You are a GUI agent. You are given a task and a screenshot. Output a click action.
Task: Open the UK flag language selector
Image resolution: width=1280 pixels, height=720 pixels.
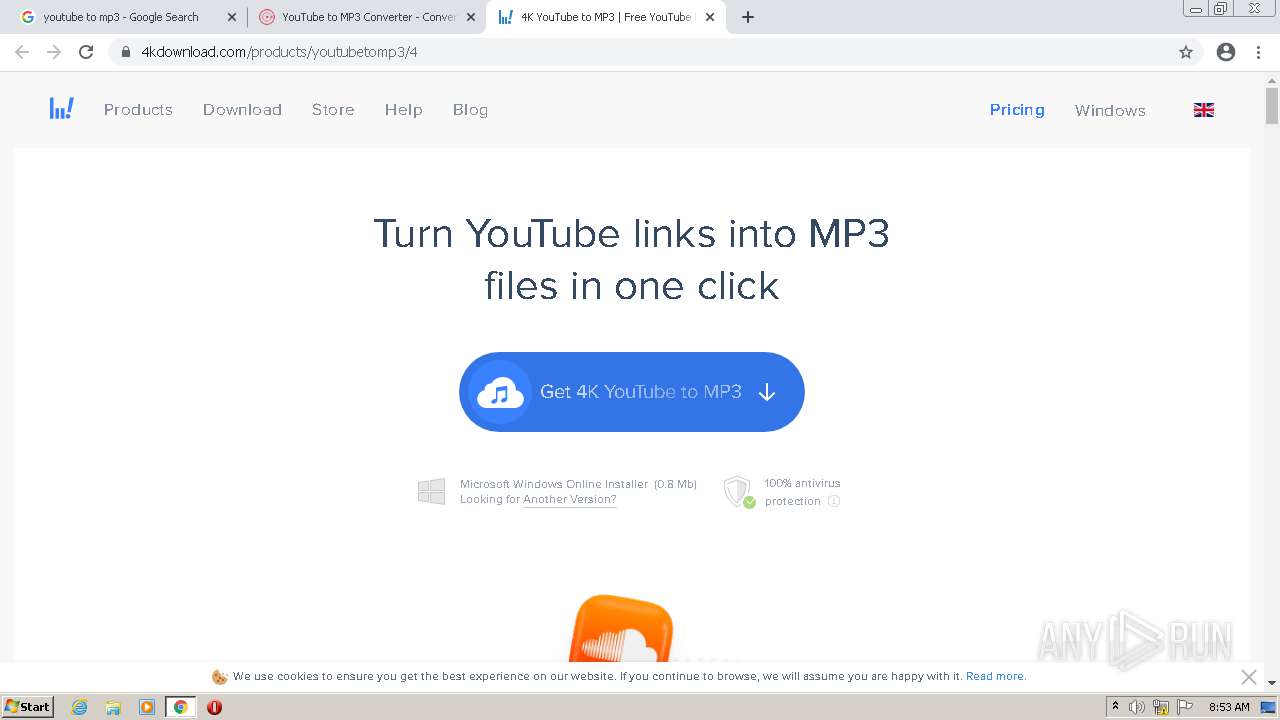coord(1204,110)
